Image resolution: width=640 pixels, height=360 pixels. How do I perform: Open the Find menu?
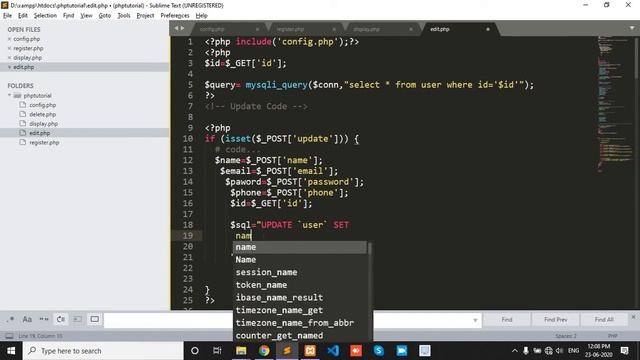click(x=68, y=16)
